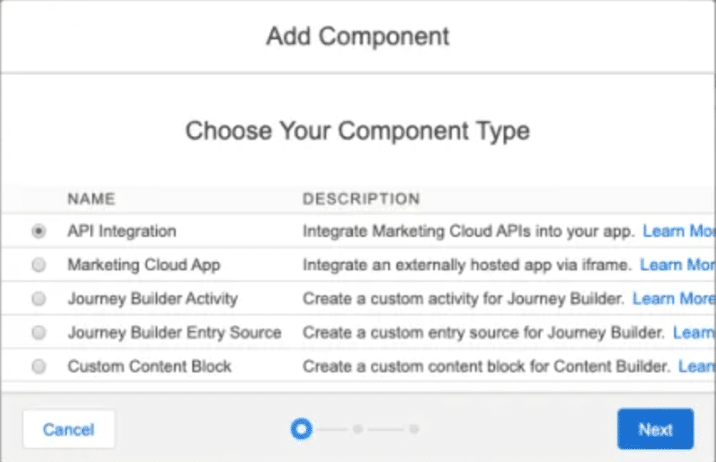Click the Journey Builder Activity name label
716x462 pixels.
(x=153, y=298)
